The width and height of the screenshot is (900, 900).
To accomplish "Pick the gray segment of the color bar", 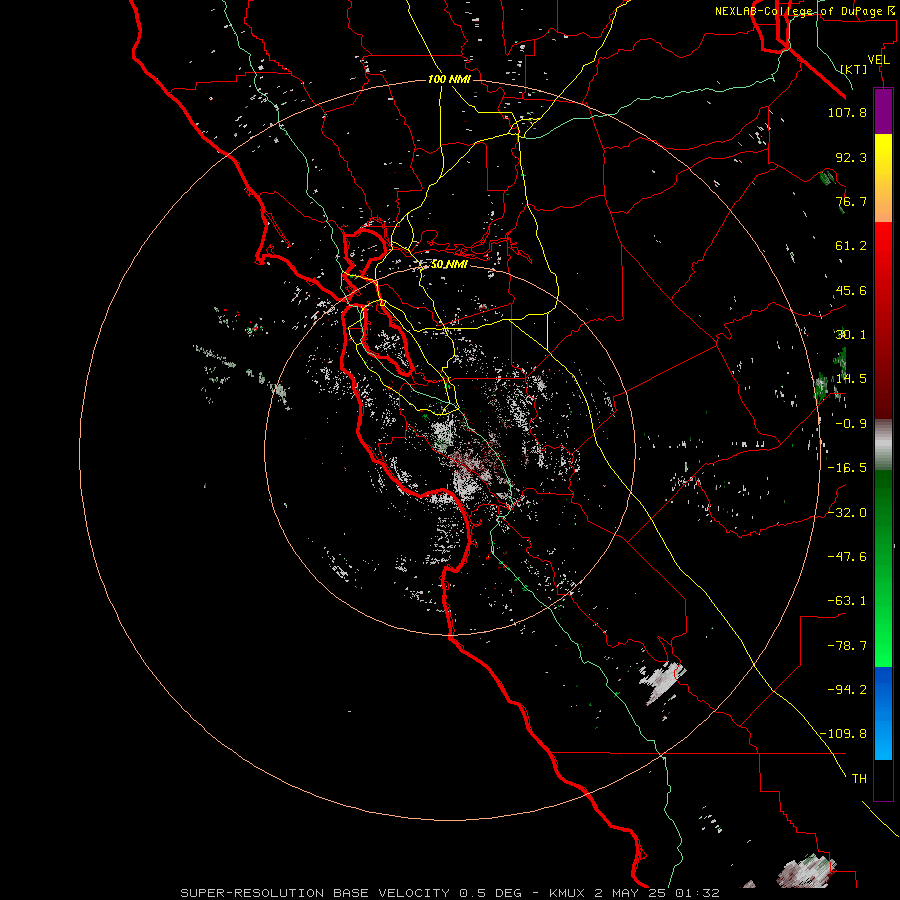I will point(883,445).
